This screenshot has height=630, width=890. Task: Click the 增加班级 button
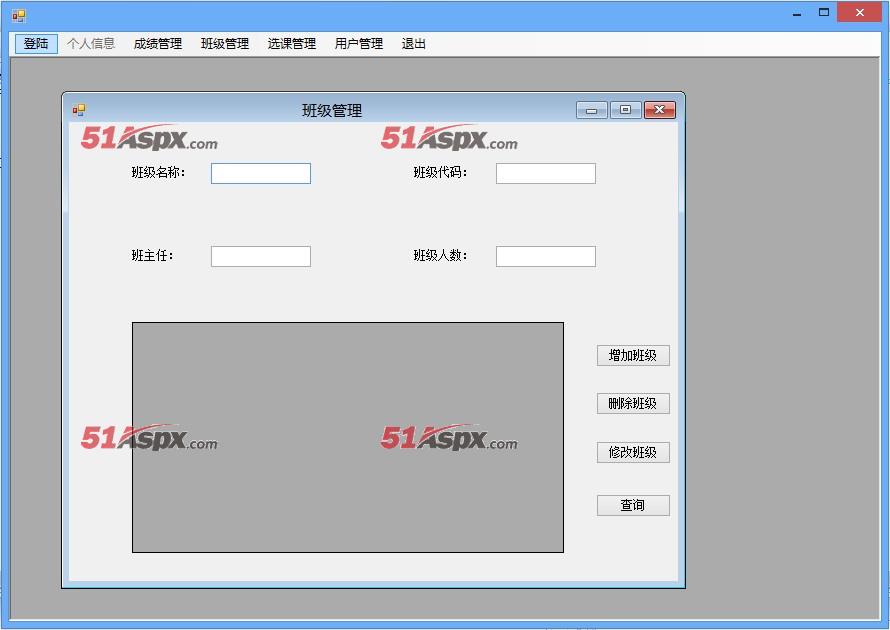point(633,356)
